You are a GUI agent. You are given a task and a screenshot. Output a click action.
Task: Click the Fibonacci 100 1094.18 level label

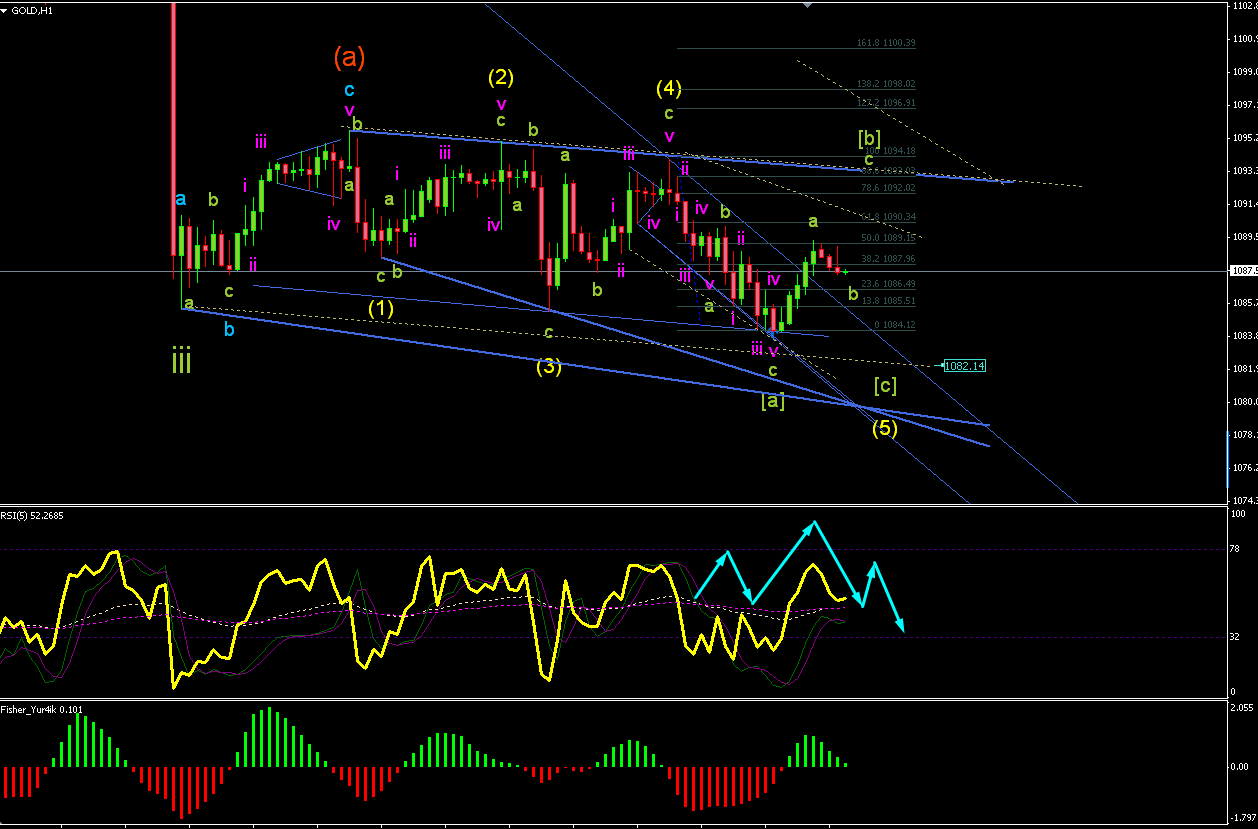tap(889, 151)
